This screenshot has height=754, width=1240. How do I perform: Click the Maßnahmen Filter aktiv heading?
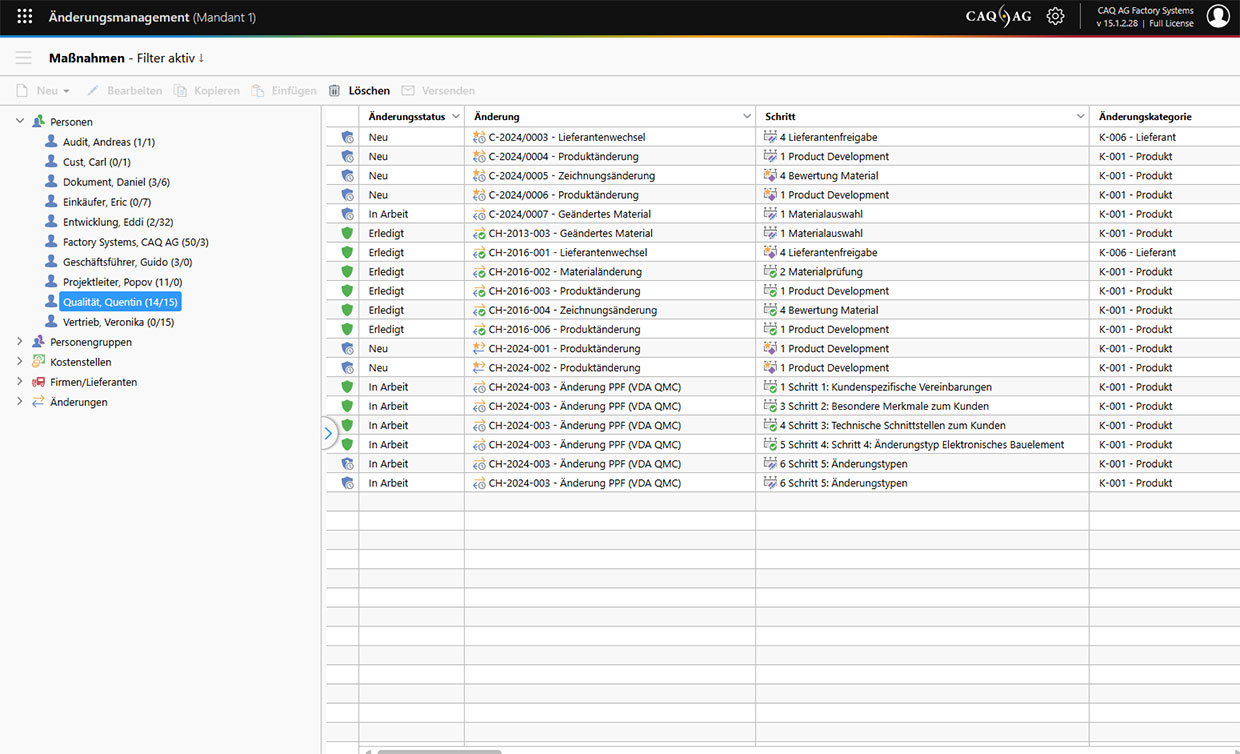point(126,58)
